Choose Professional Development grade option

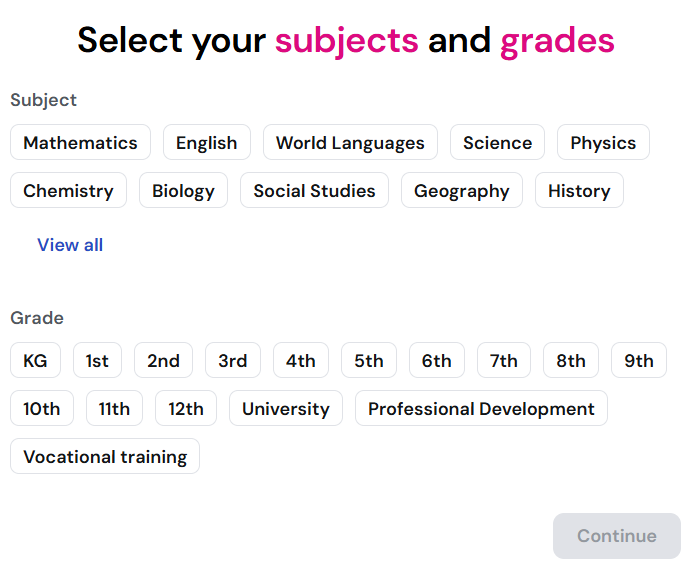click(x=481, y=409)
